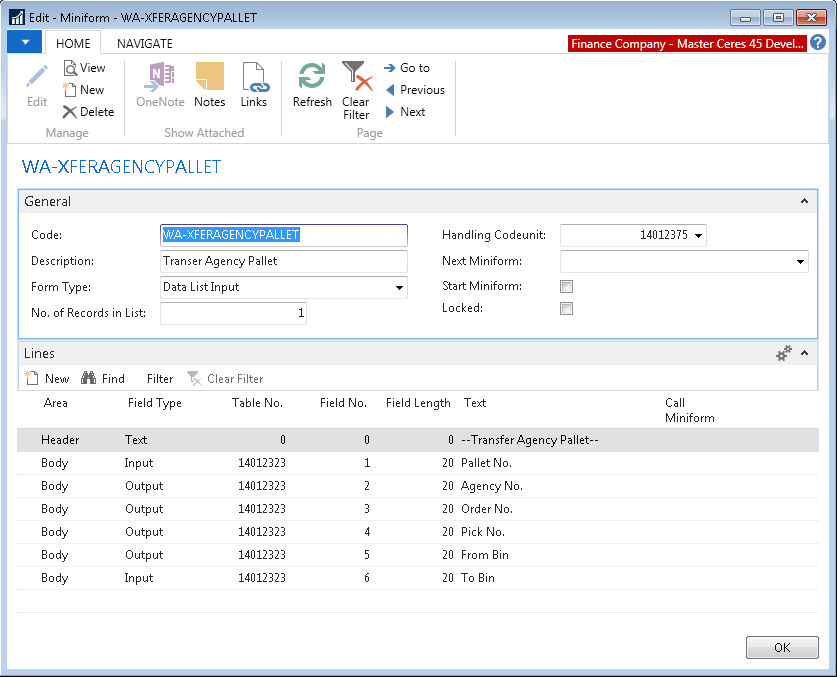Open the Handling Codeunit dropdown arrow
The image size is (837, 677).
(698, 236)
